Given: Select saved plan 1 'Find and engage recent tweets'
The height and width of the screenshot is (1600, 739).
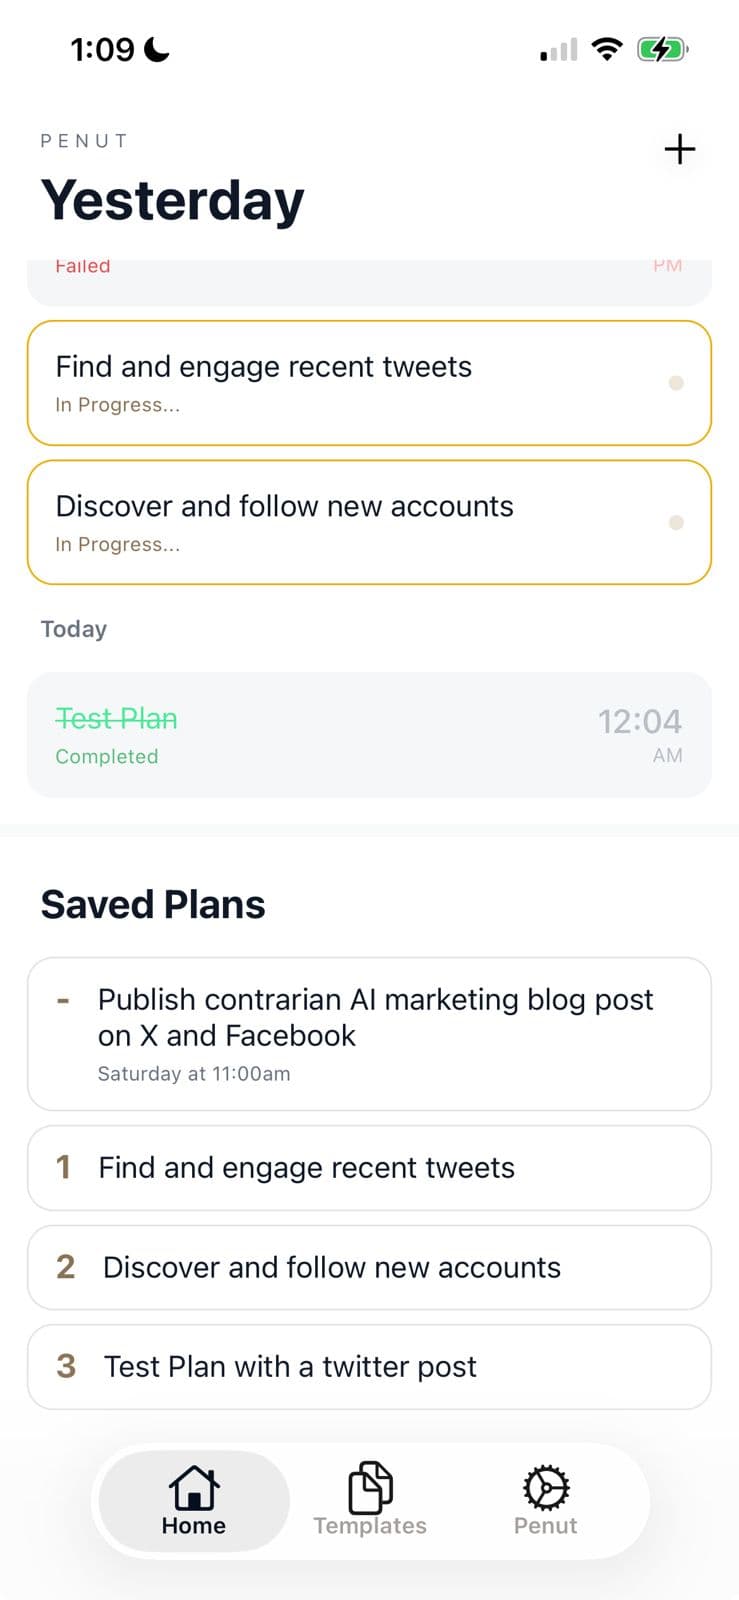Looking at the screenshot, I should click(369, 1168).
